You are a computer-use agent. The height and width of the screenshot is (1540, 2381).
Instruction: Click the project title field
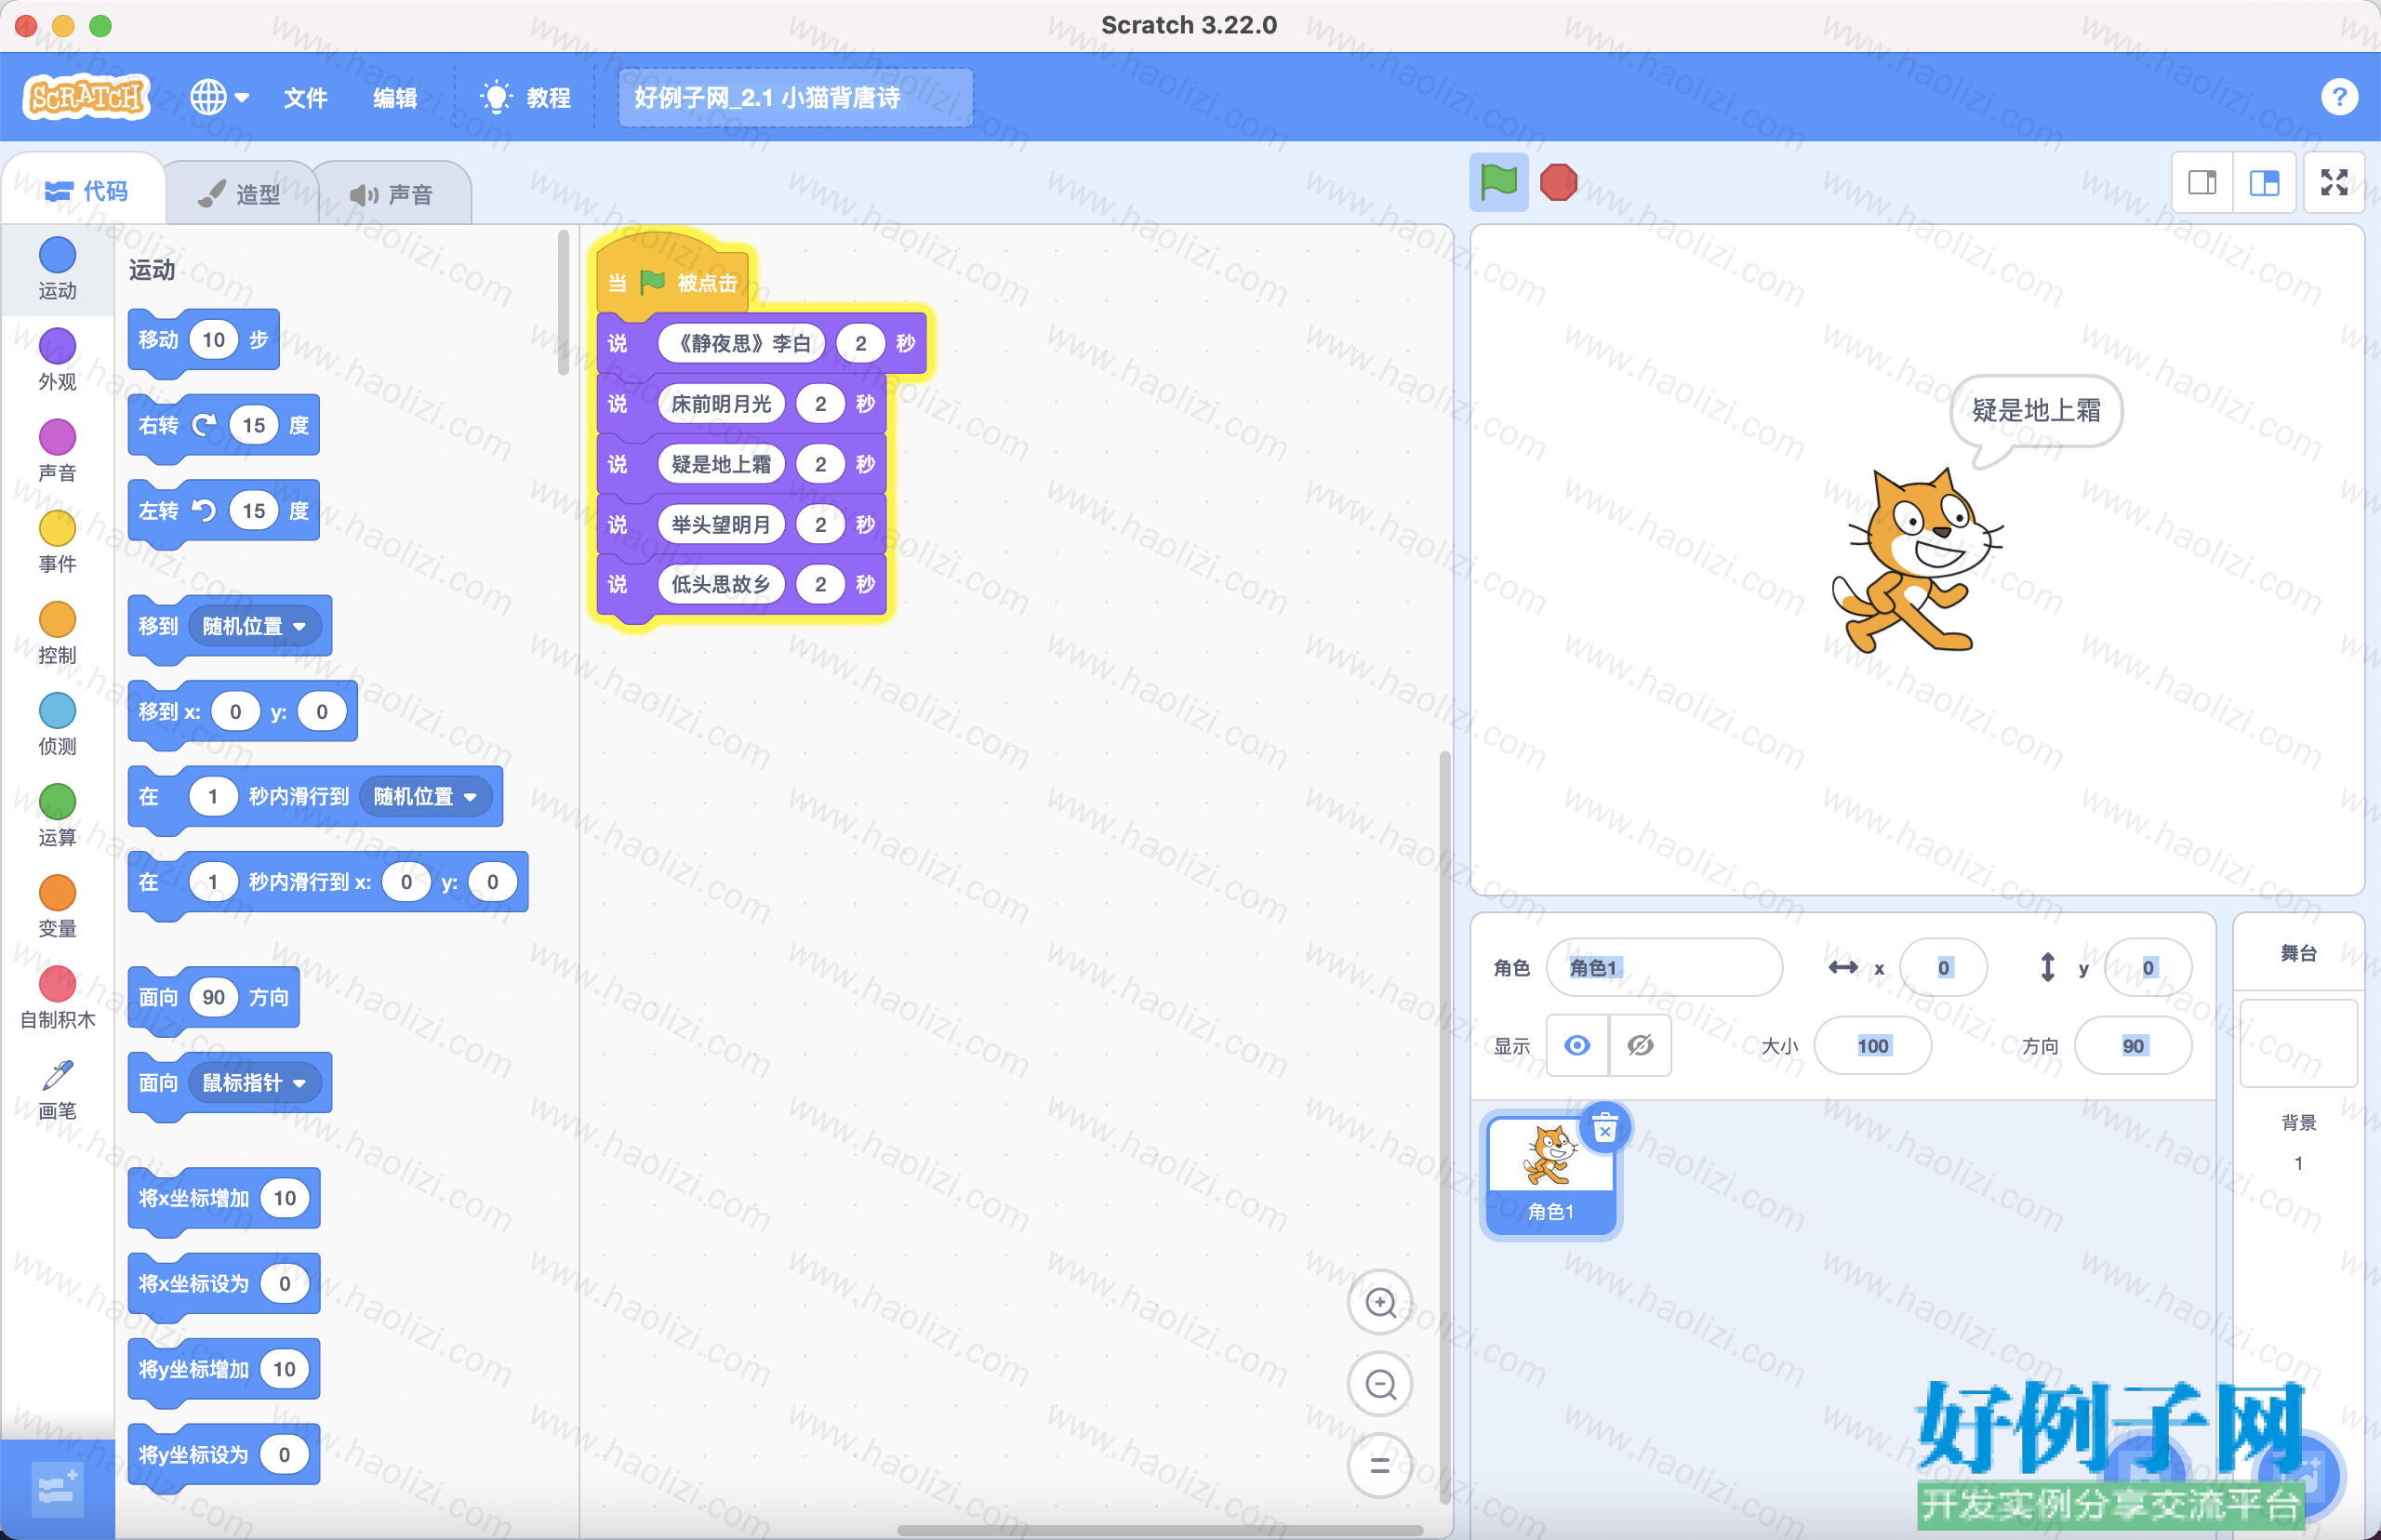tap(795, 97)
